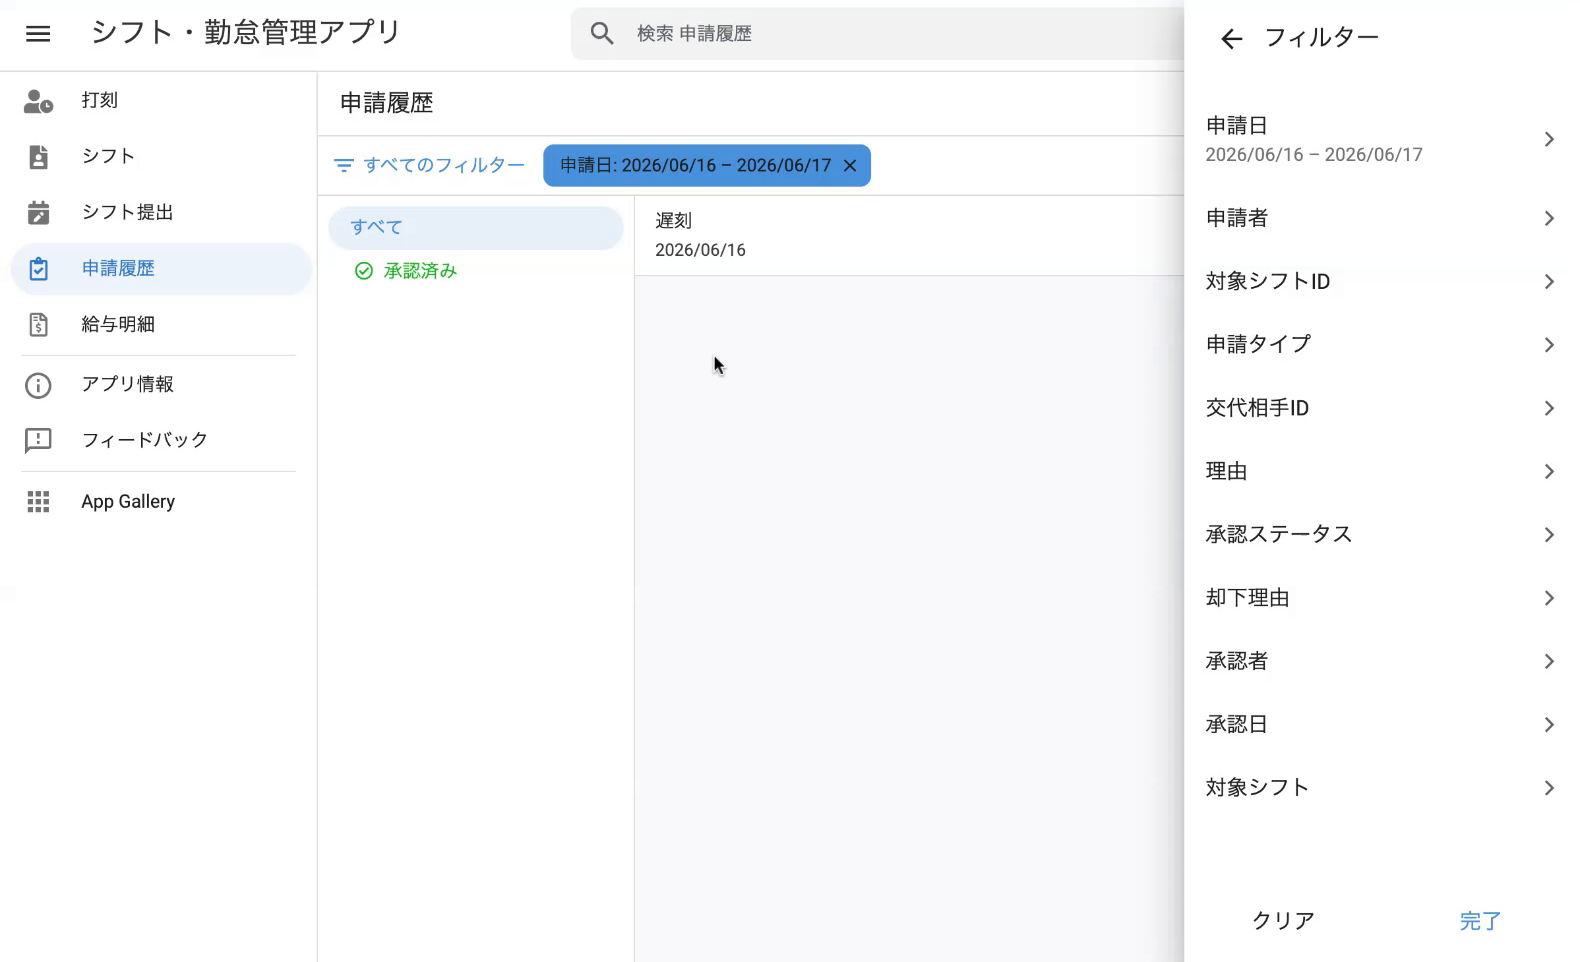Expand the 承認者 filter chevron

(x=1549, y=662)
